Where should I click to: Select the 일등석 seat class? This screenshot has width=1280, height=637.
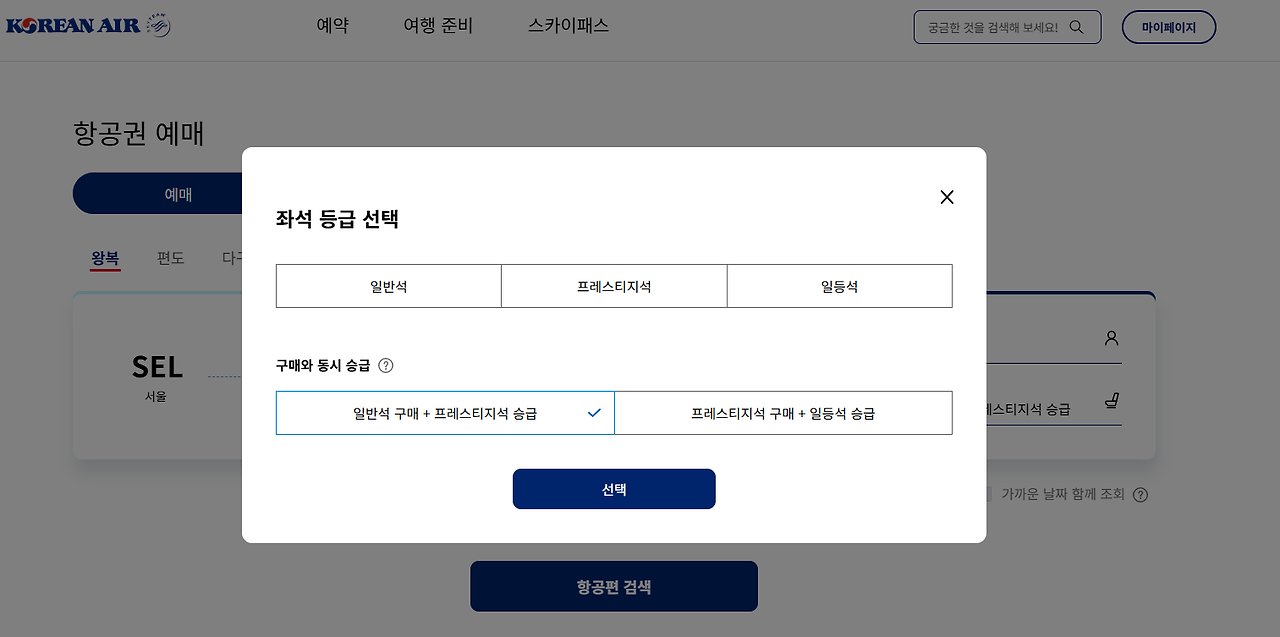(x=839, y=285)
